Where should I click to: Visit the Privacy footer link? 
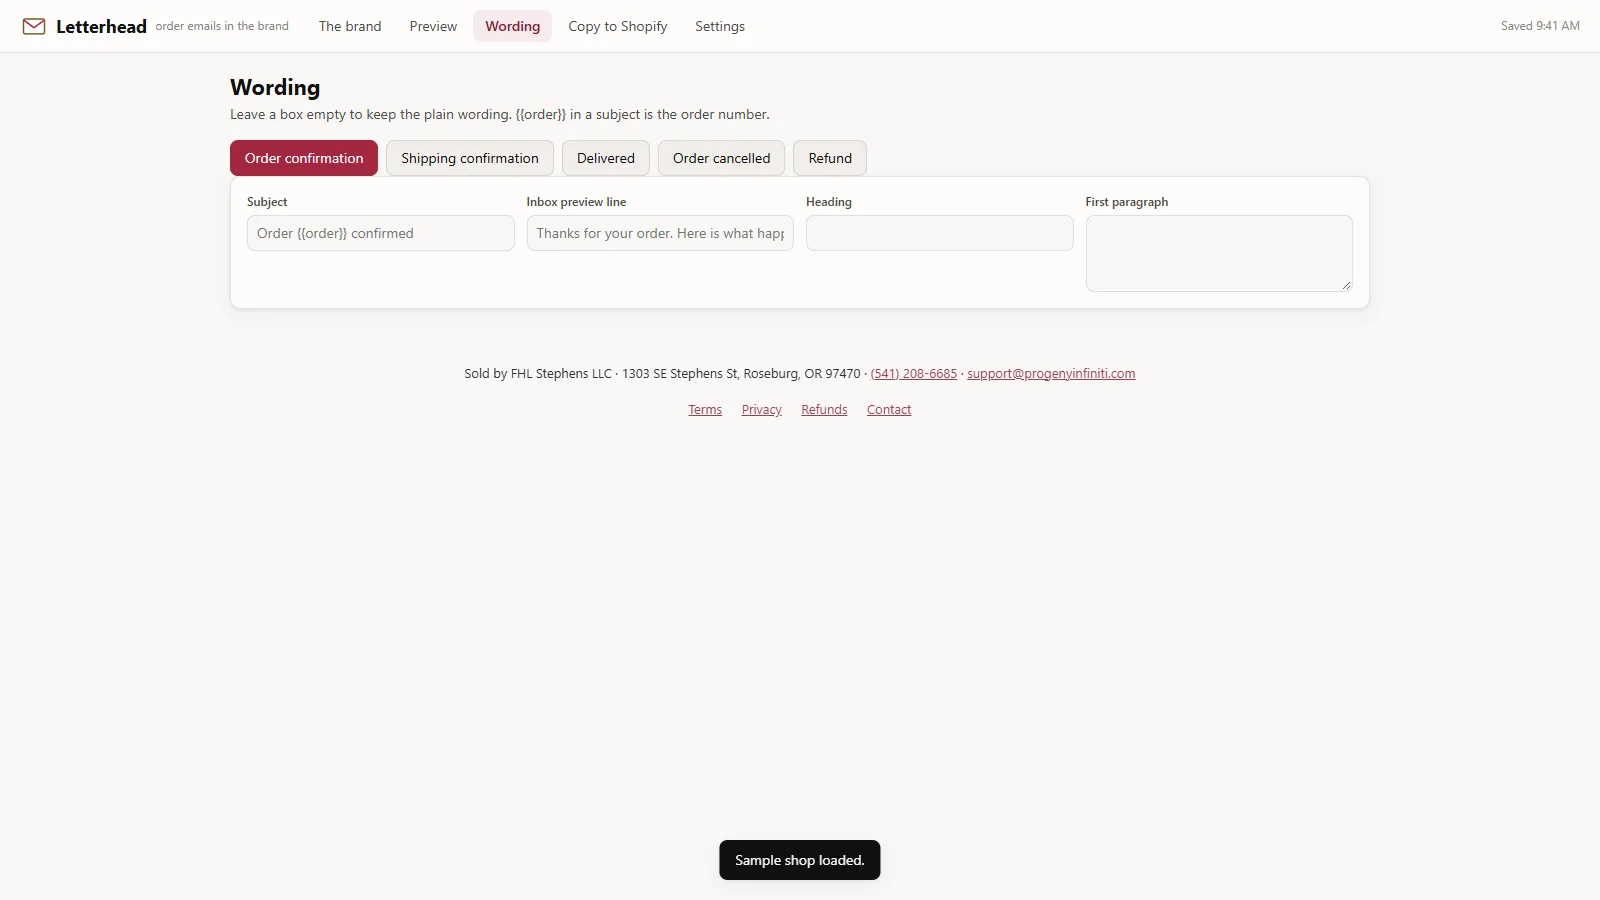coord(762,410)
